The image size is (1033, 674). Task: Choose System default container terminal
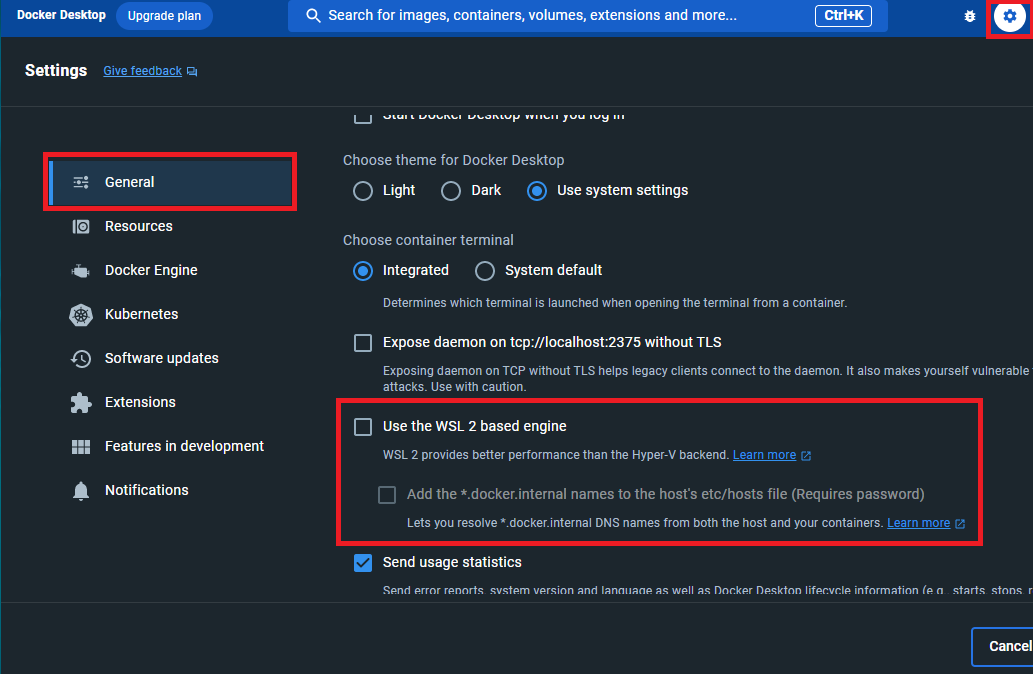click(x=485, y=271)
